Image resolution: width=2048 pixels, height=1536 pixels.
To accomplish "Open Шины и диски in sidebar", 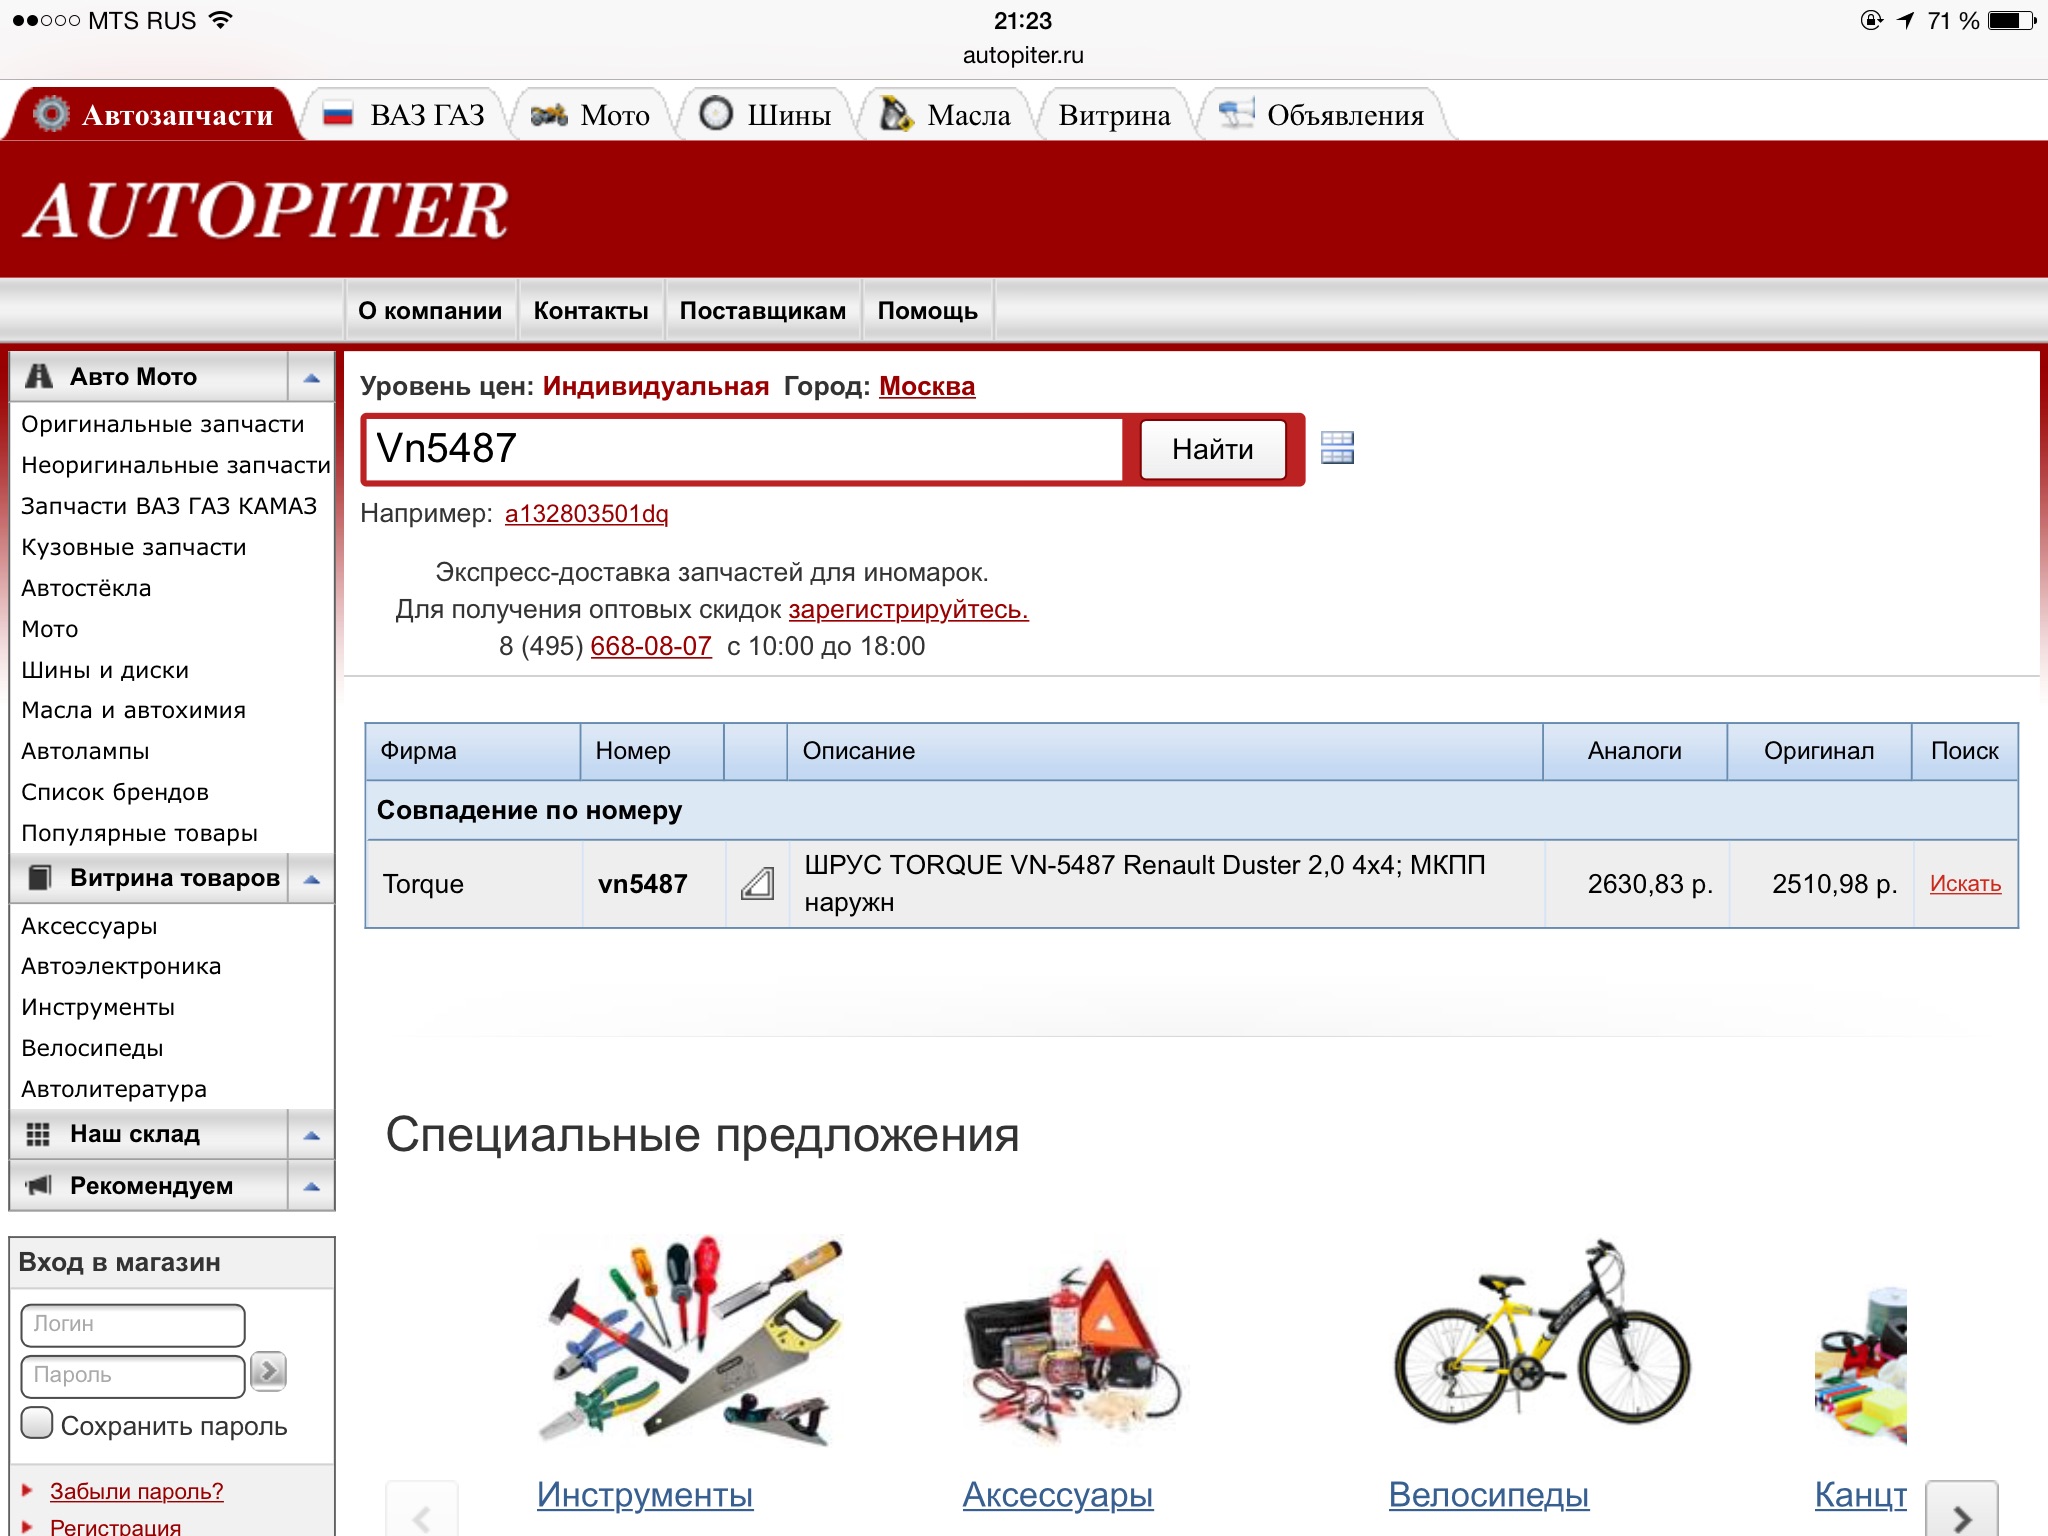I will [x=105, y=670].
